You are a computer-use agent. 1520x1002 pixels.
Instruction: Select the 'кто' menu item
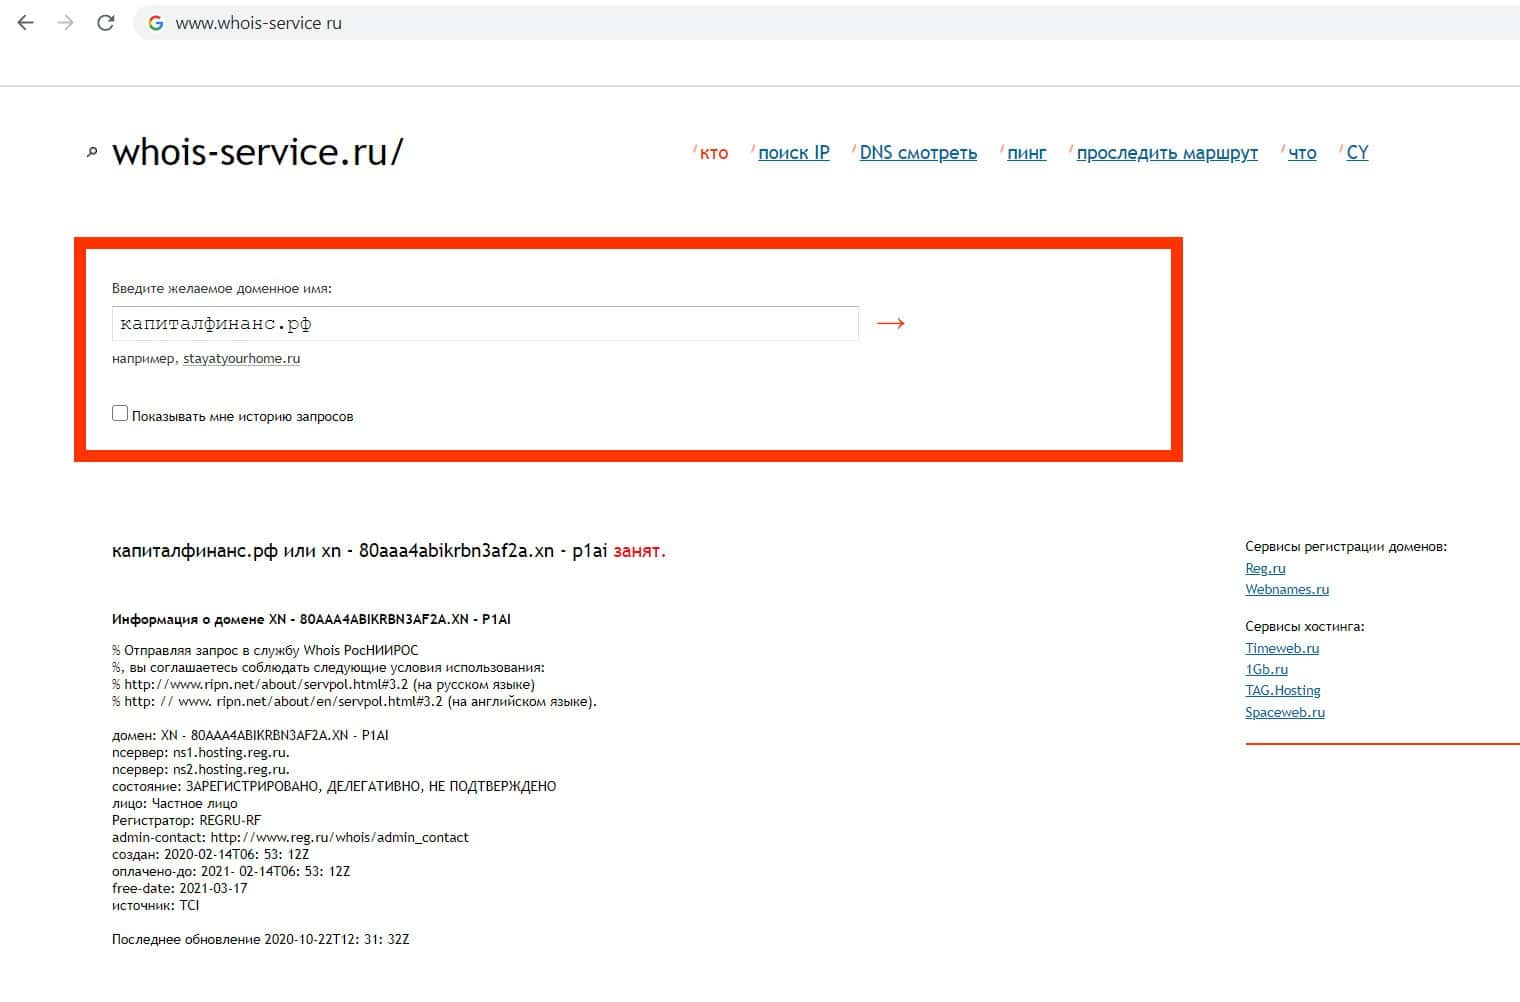point(714,153)
